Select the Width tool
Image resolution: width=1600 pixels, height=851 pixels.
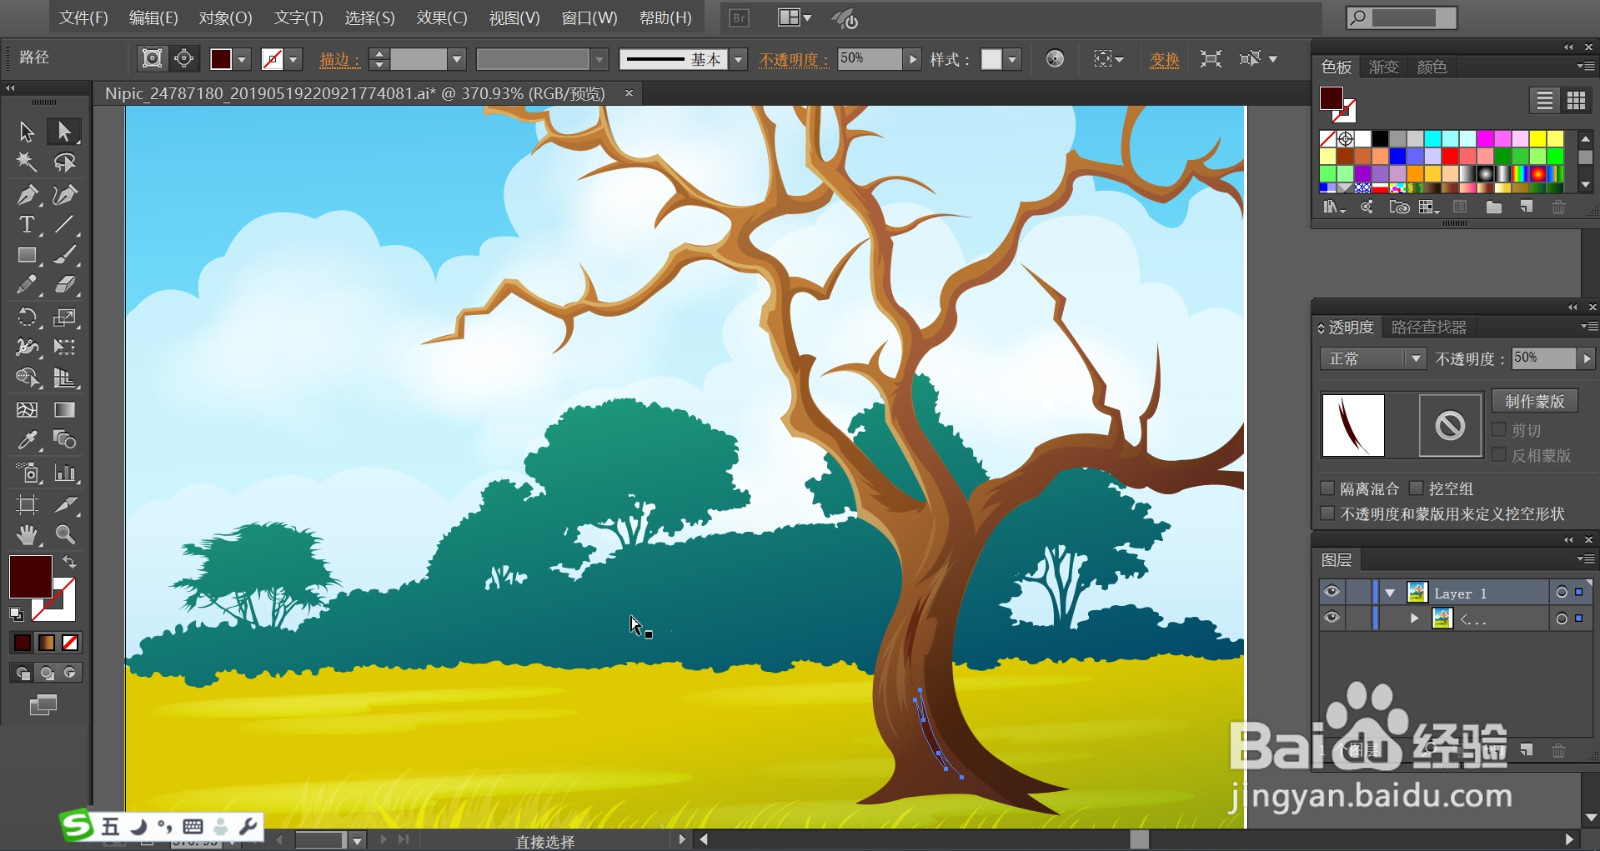tap(27, 347)
